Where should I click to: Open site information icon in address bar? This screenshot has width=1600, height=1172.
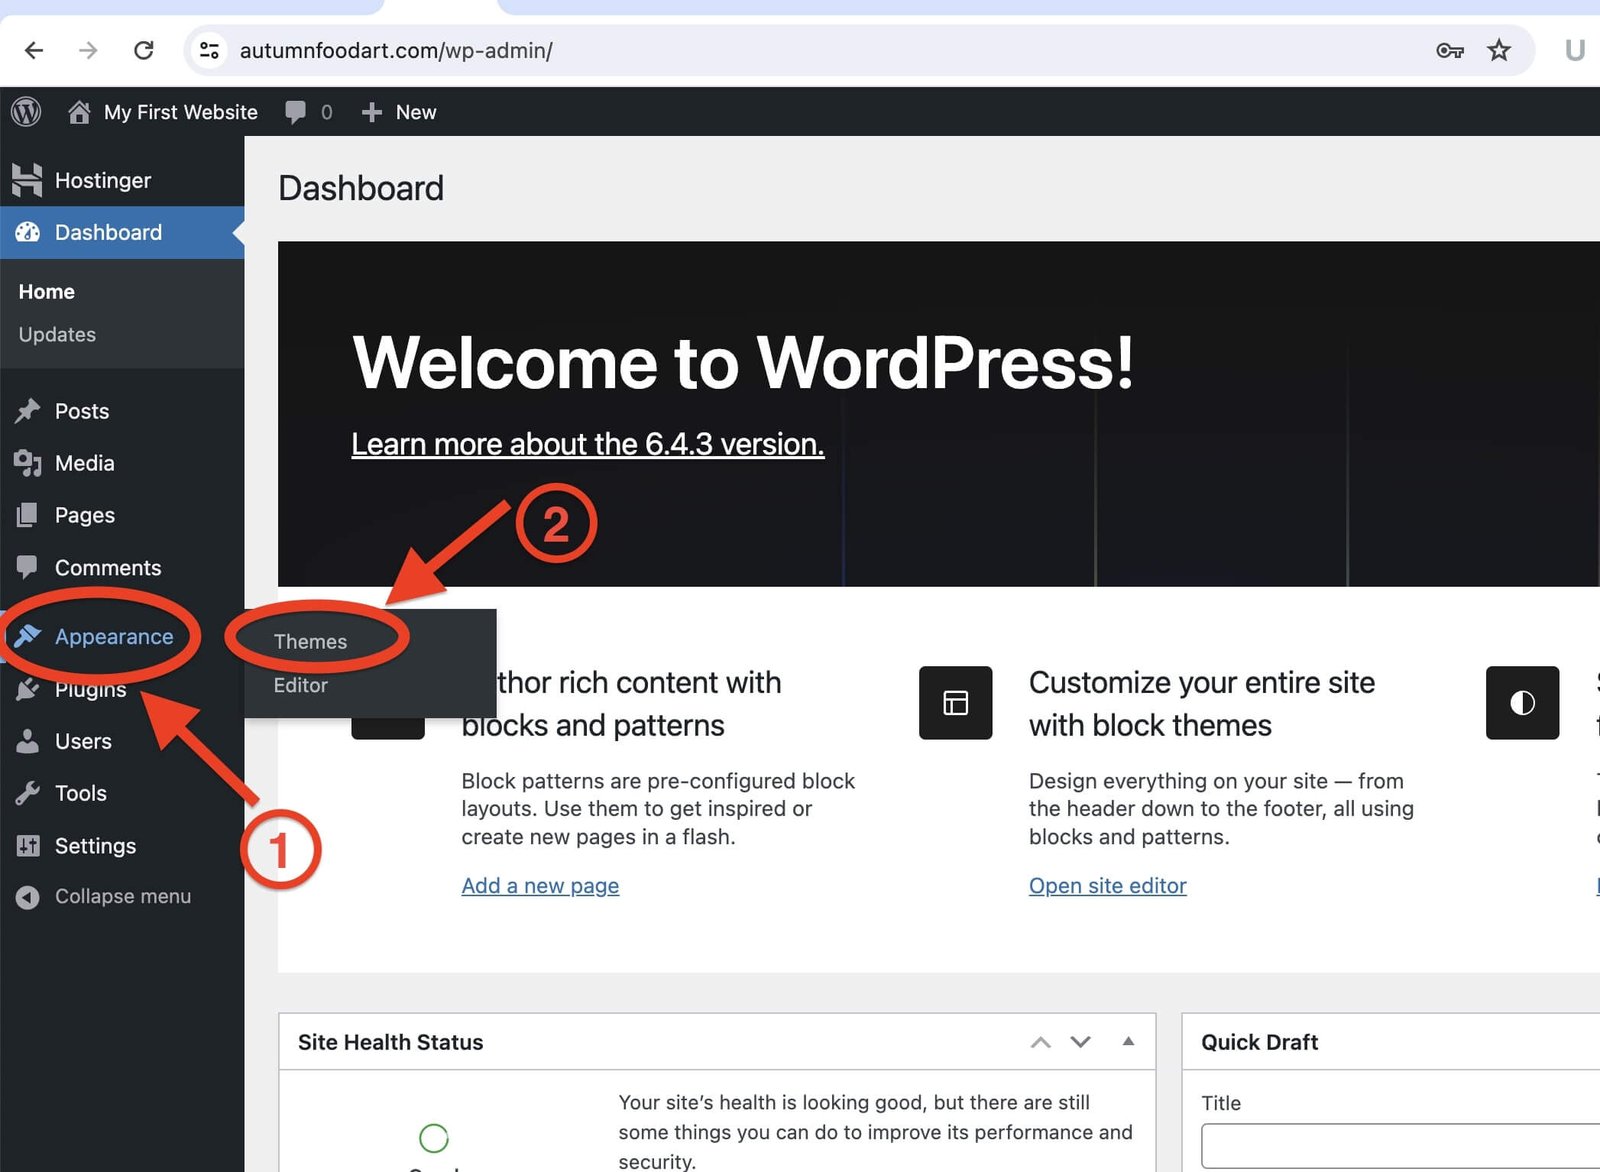[209, 50]
